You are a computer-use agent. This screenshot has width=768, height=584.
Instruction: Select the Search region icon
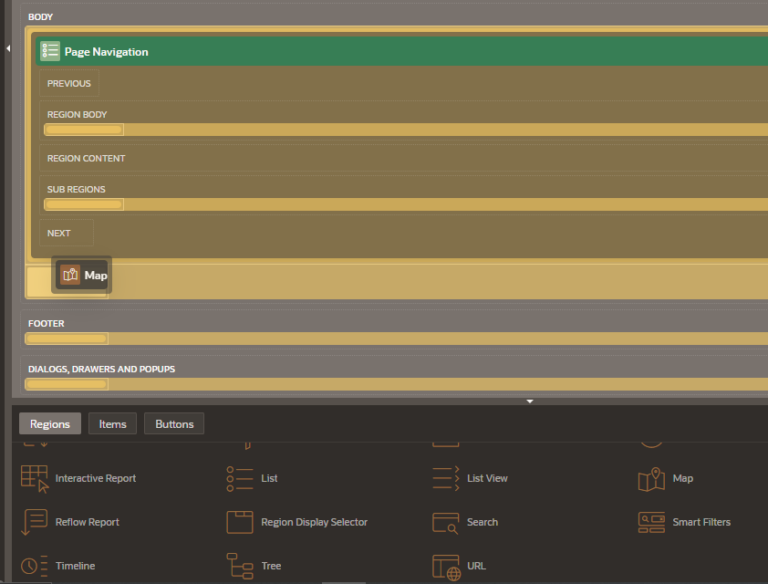446,522
